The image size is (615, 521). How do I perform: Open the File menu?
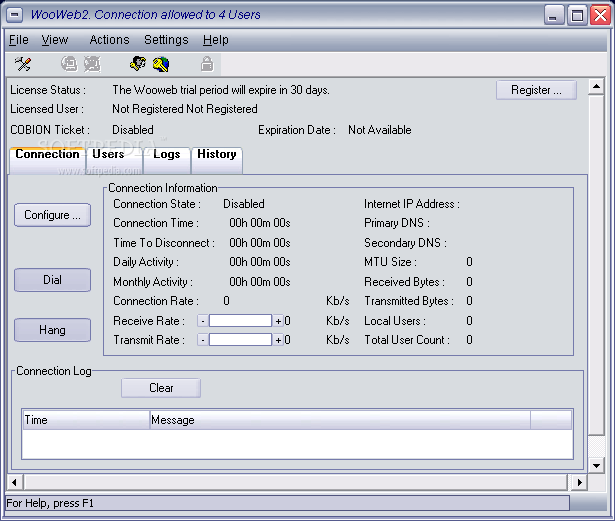(x=19, y=40)
